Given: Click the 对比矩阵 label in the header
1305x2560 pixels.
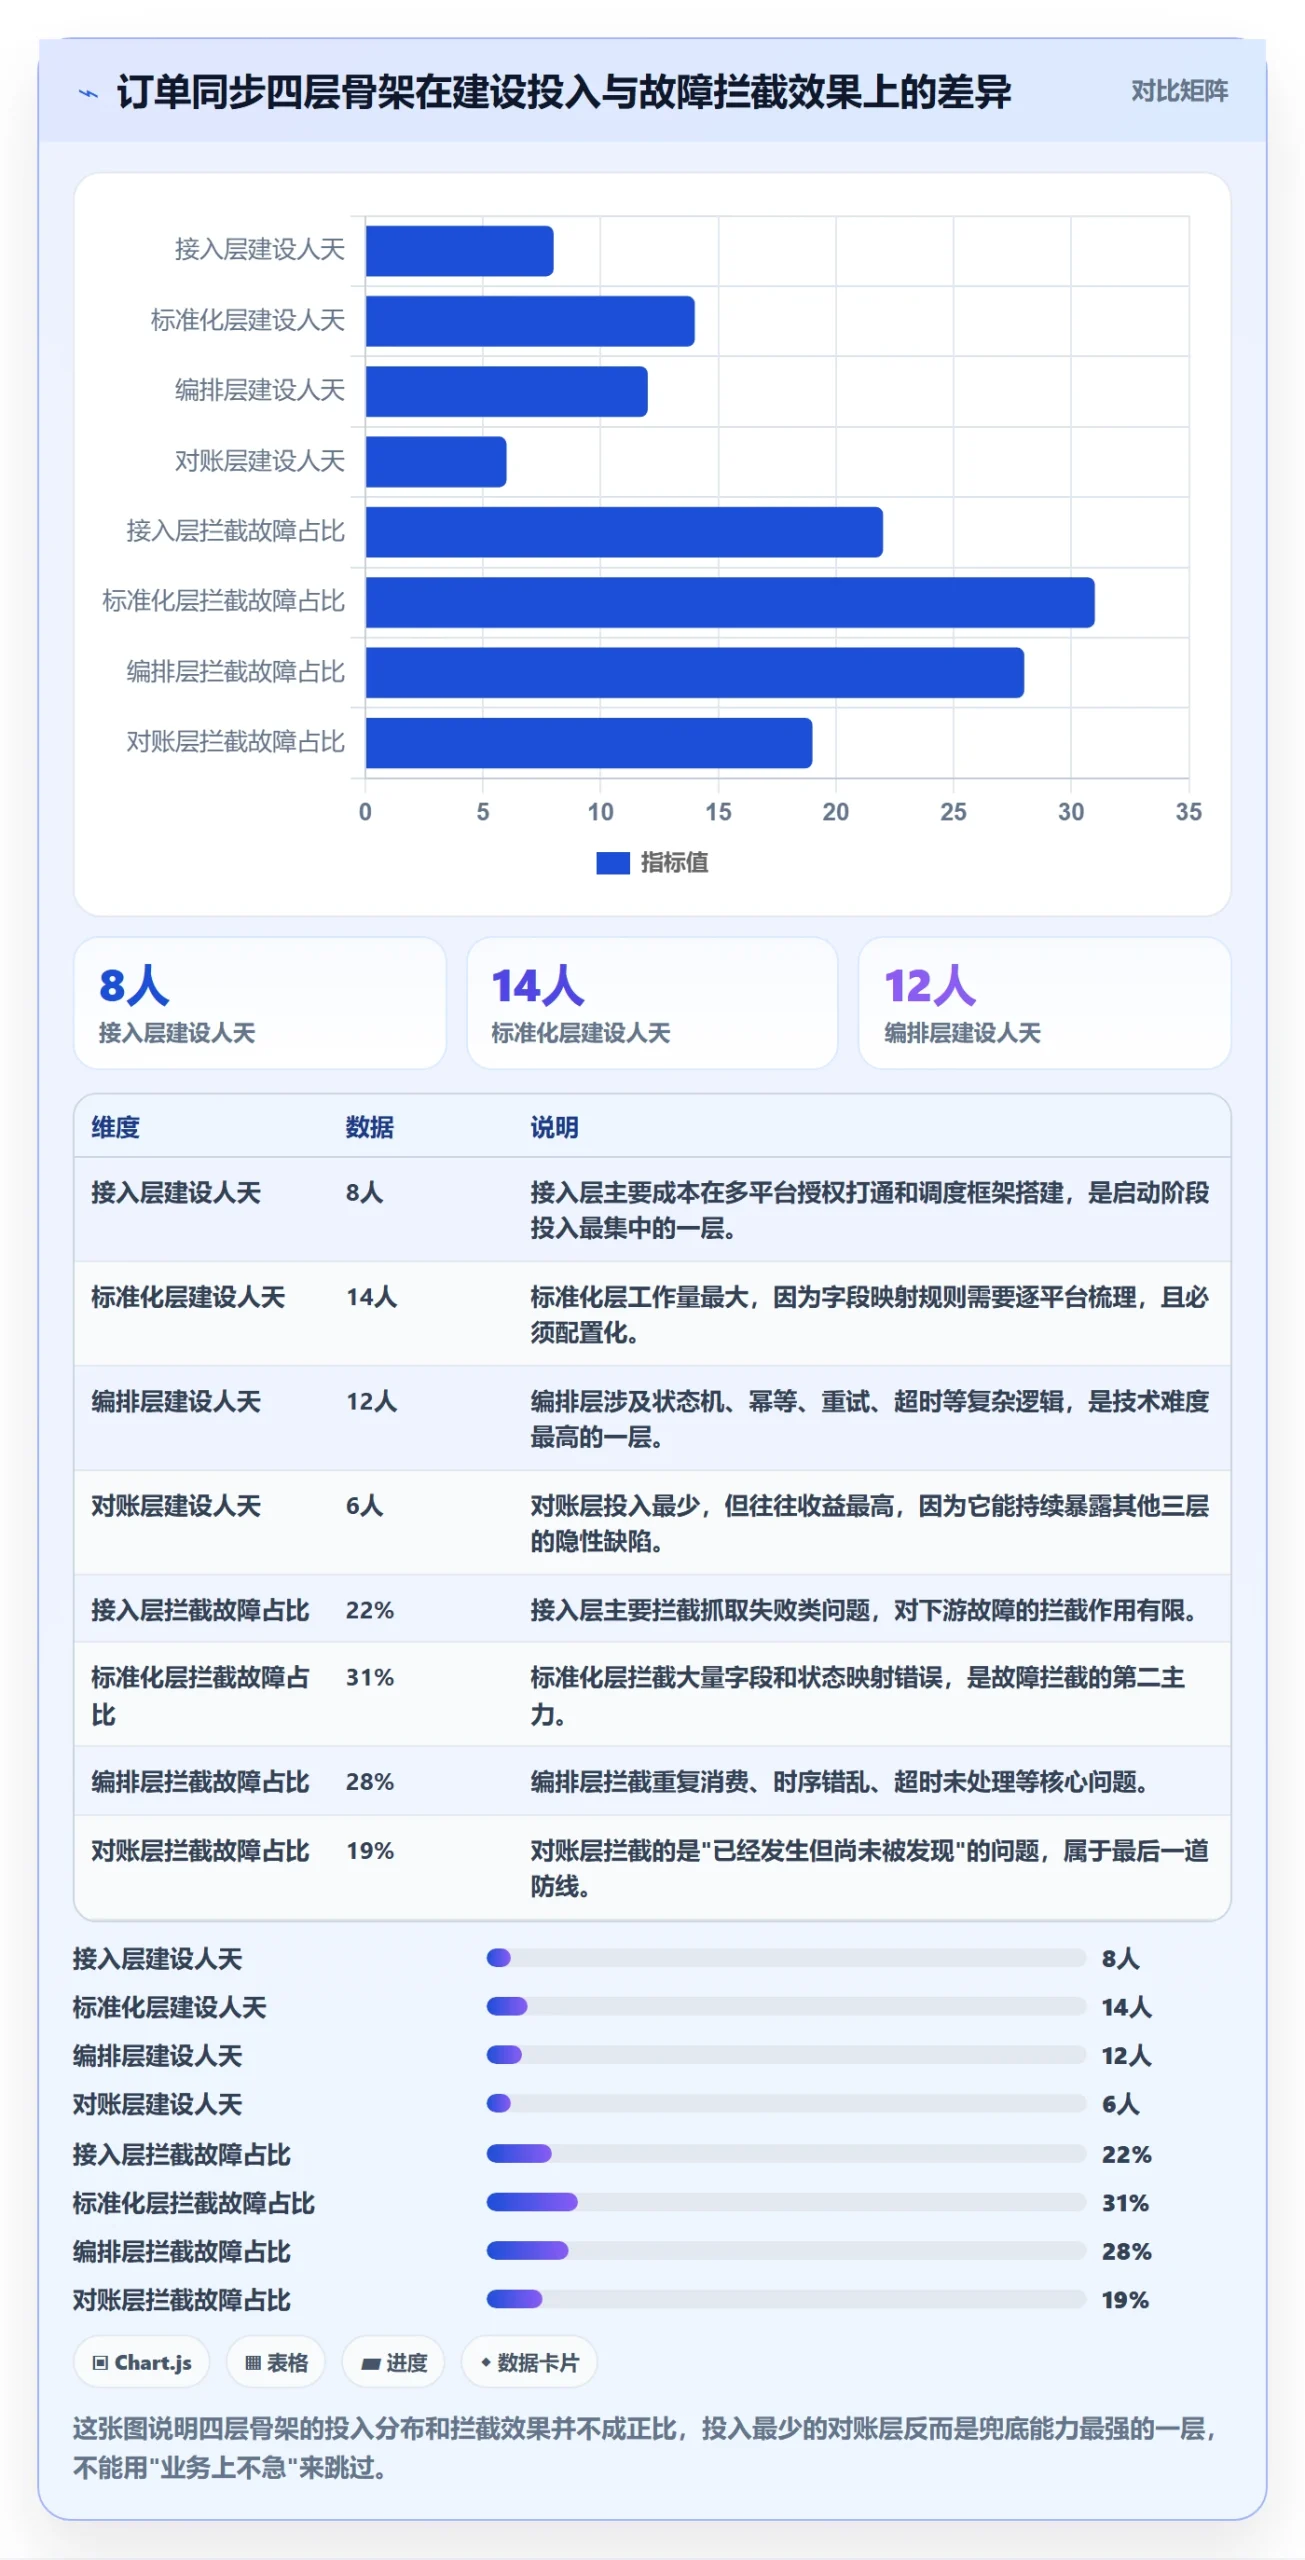Looking at the screenshot, I should [1179, 91].
